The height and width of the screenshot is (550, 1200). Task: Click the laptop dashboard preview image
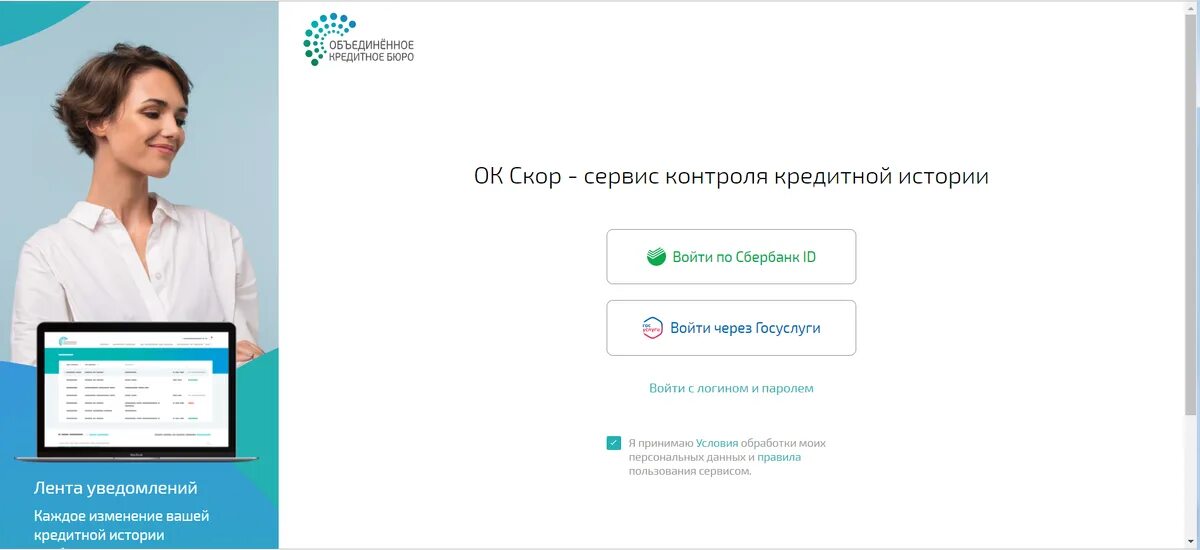click(138, 391)
